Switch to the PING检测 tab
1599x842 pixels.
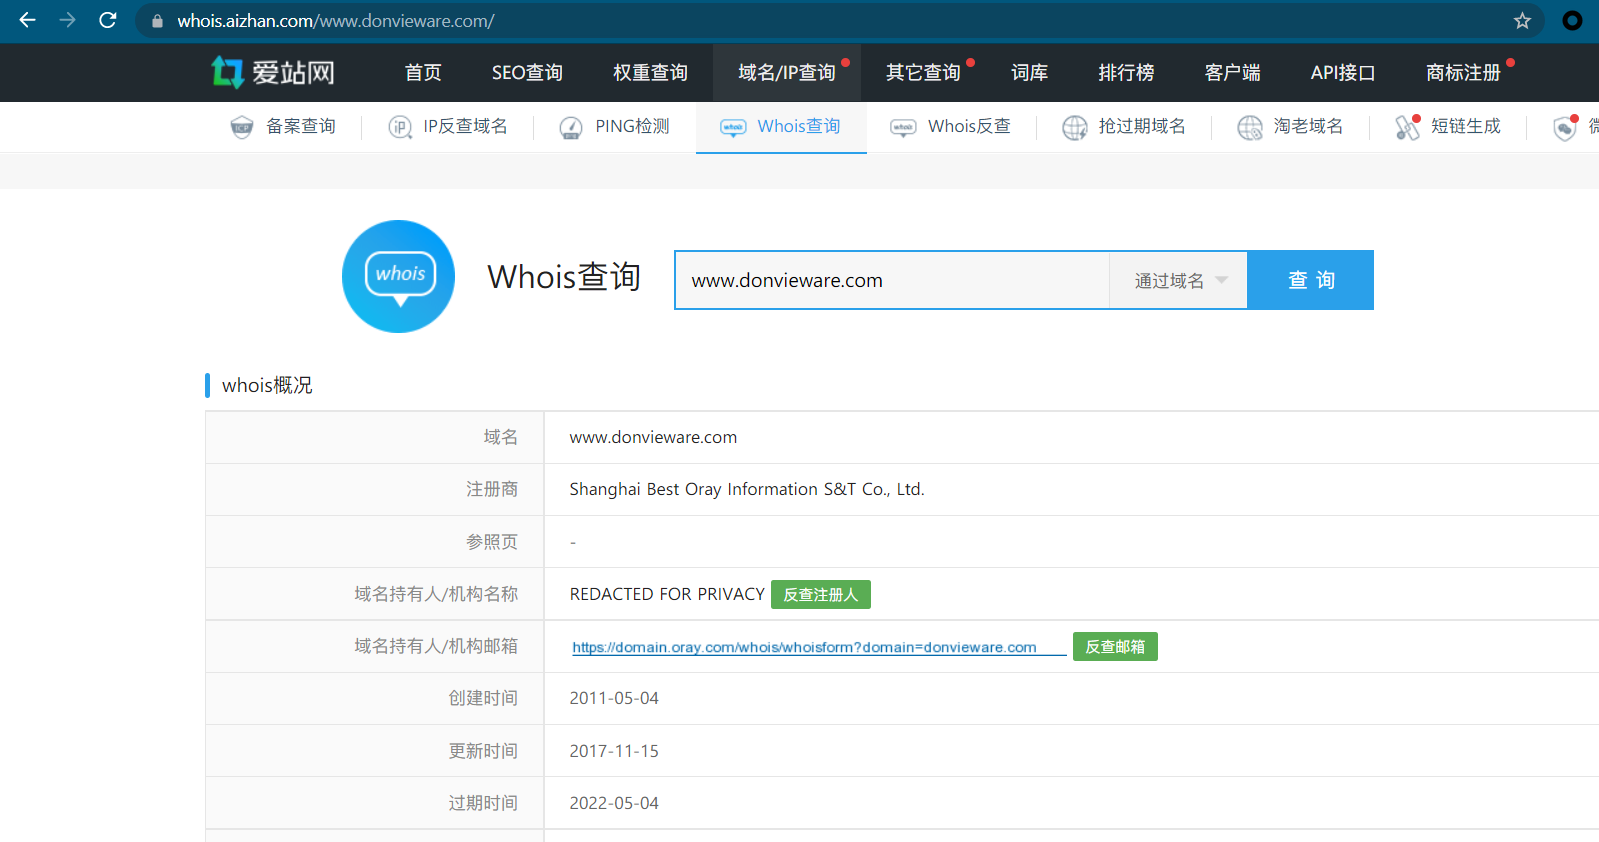(632, 127)
